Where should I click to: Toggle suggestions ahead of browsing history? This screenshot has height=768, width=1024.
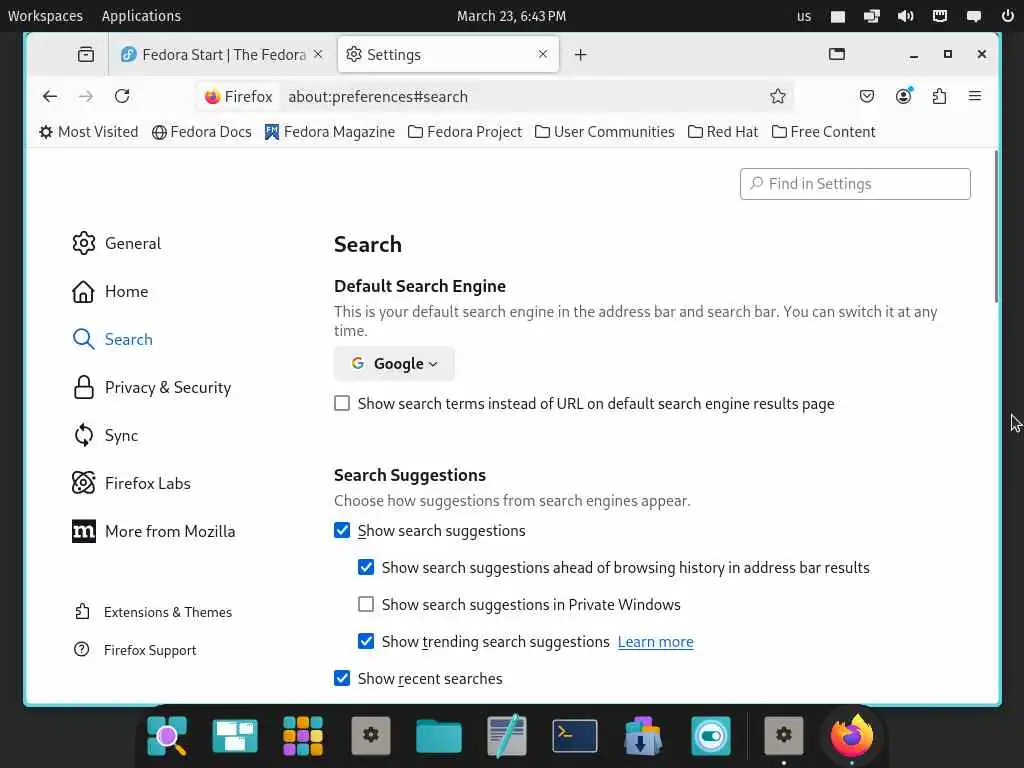pos(366,568)
